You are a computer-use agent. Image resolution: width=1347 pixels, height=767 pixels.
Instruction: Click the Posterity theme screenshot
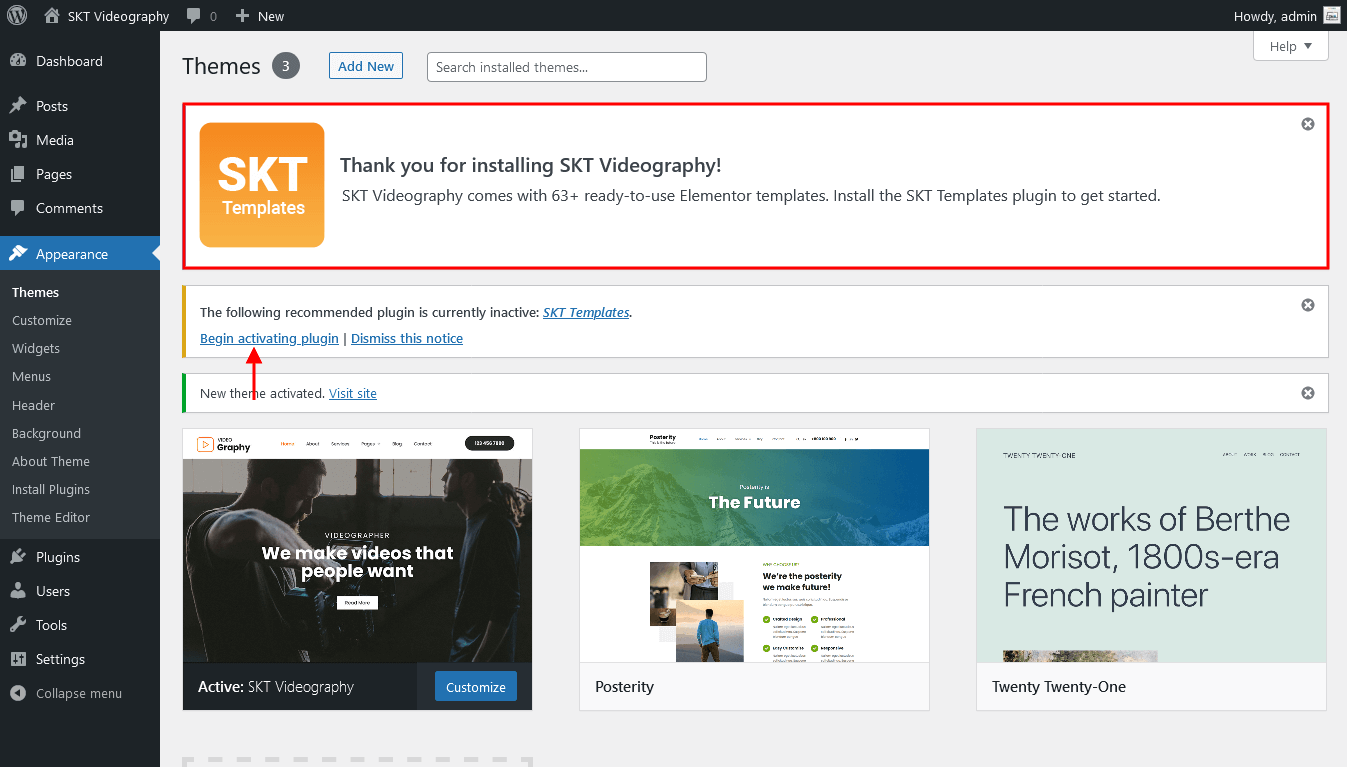[x=754, y=546]
